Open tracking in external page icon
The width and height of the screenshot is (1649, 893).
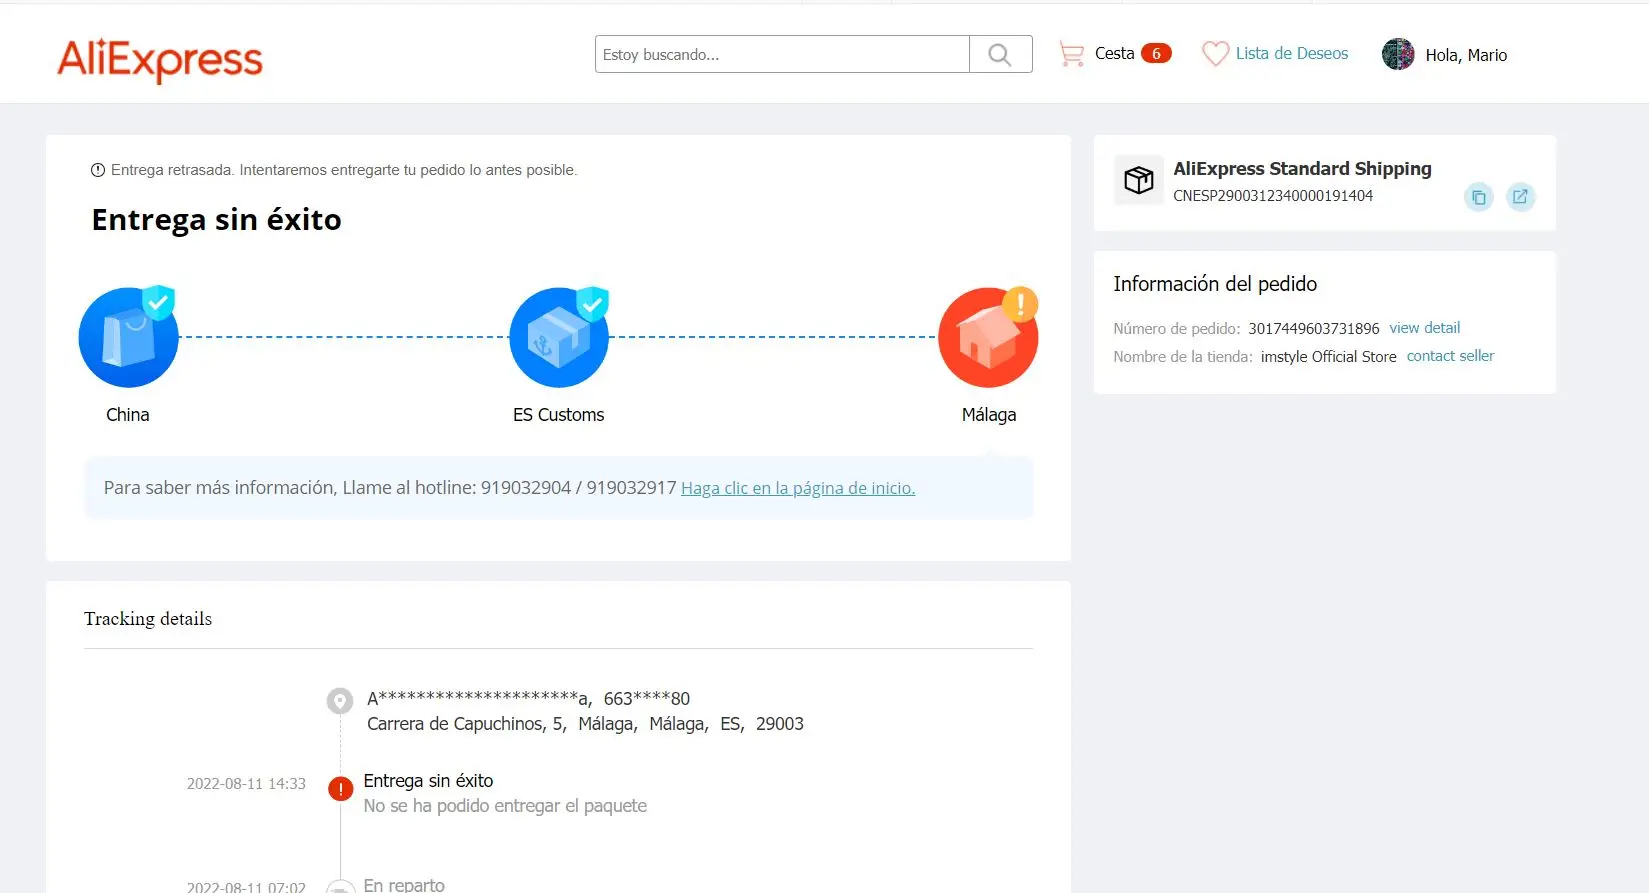pos(1520,197)
